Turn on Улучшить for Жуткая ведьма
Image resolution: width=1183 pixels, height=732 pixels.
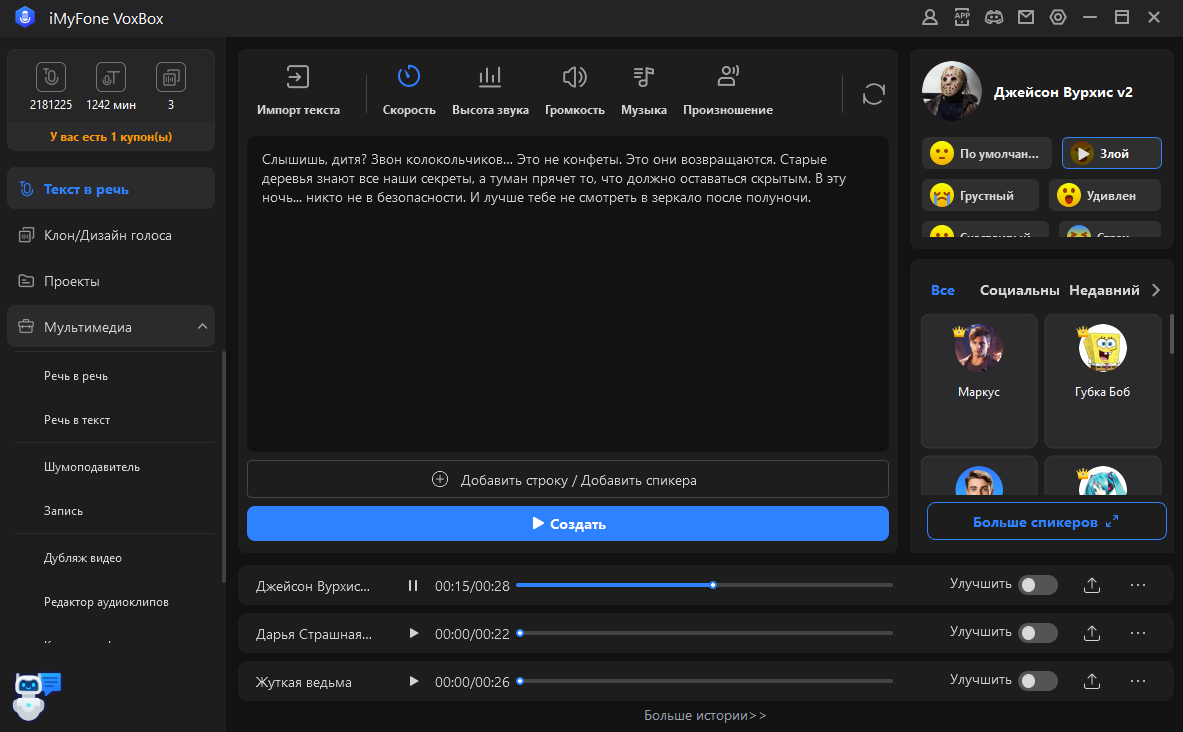[1037, 681]
